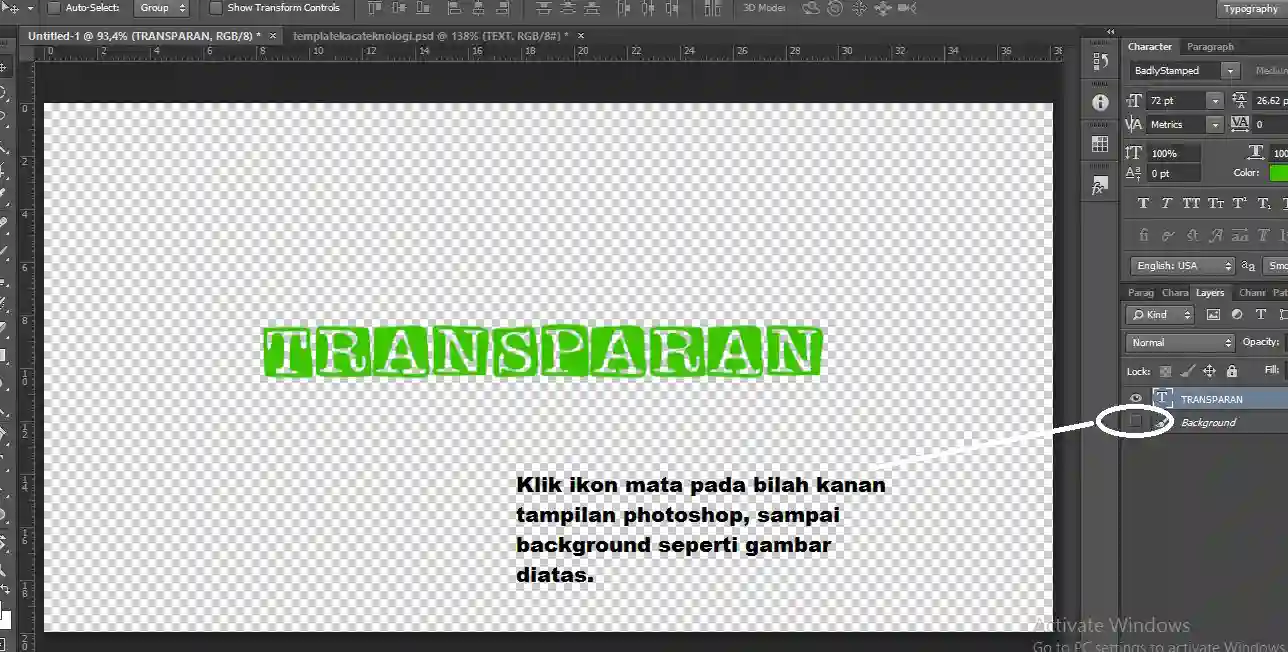
Task: Select 3D pan mode icon
Action: tap(859, 8)
